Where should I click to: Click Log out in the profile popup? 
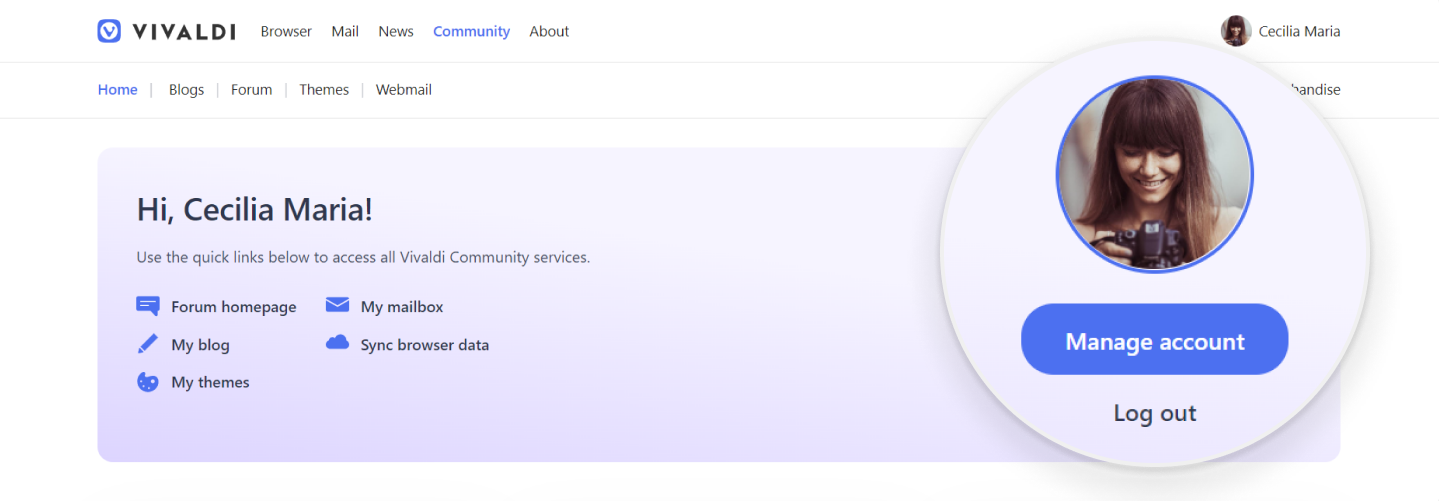tap(1155, 413)
